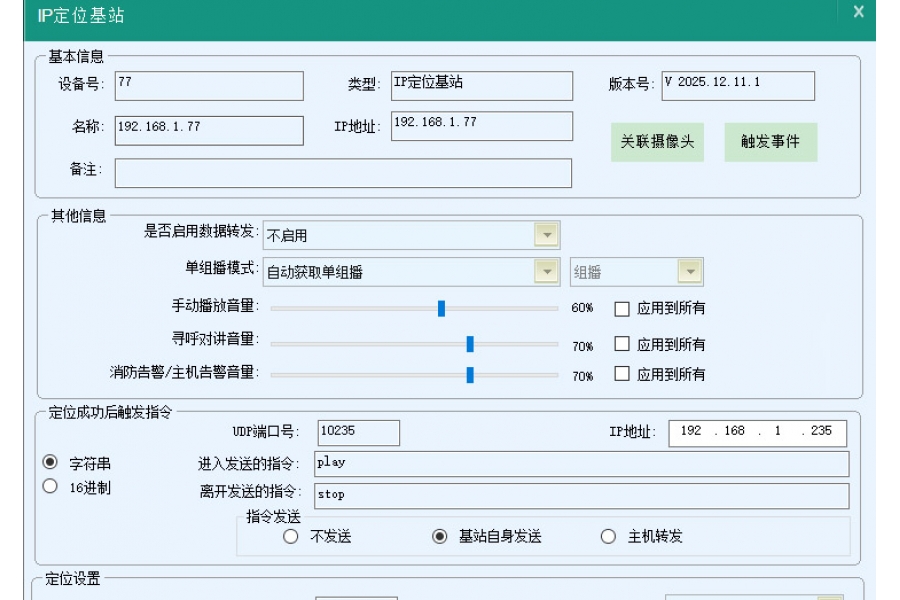Select the 不发送 radio option
900x600 pixels.
290,534
